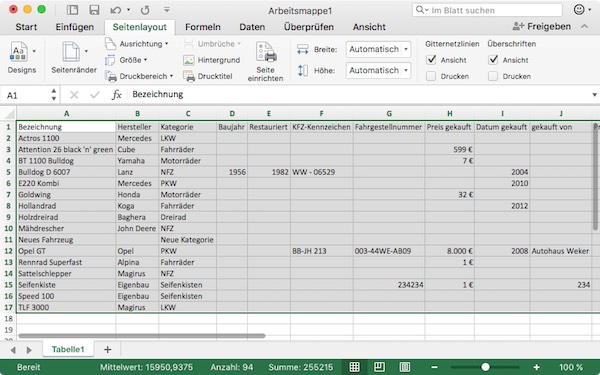
Task: Click the Summe: 255215 status entry
Action: (x=301, y=367)
